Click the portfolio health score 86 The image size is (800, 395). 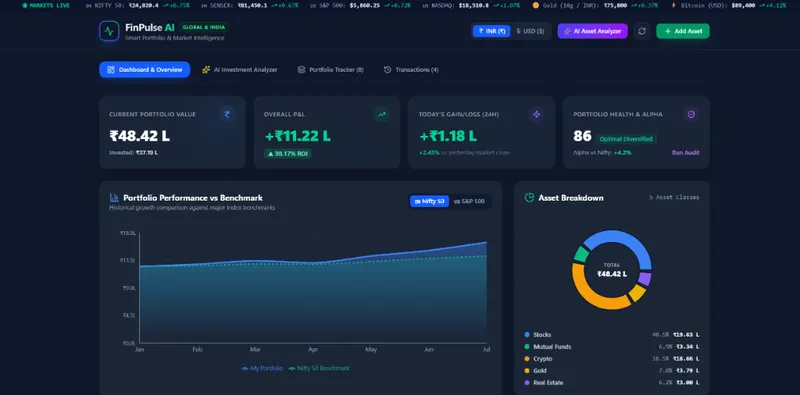tap(582, 136)
